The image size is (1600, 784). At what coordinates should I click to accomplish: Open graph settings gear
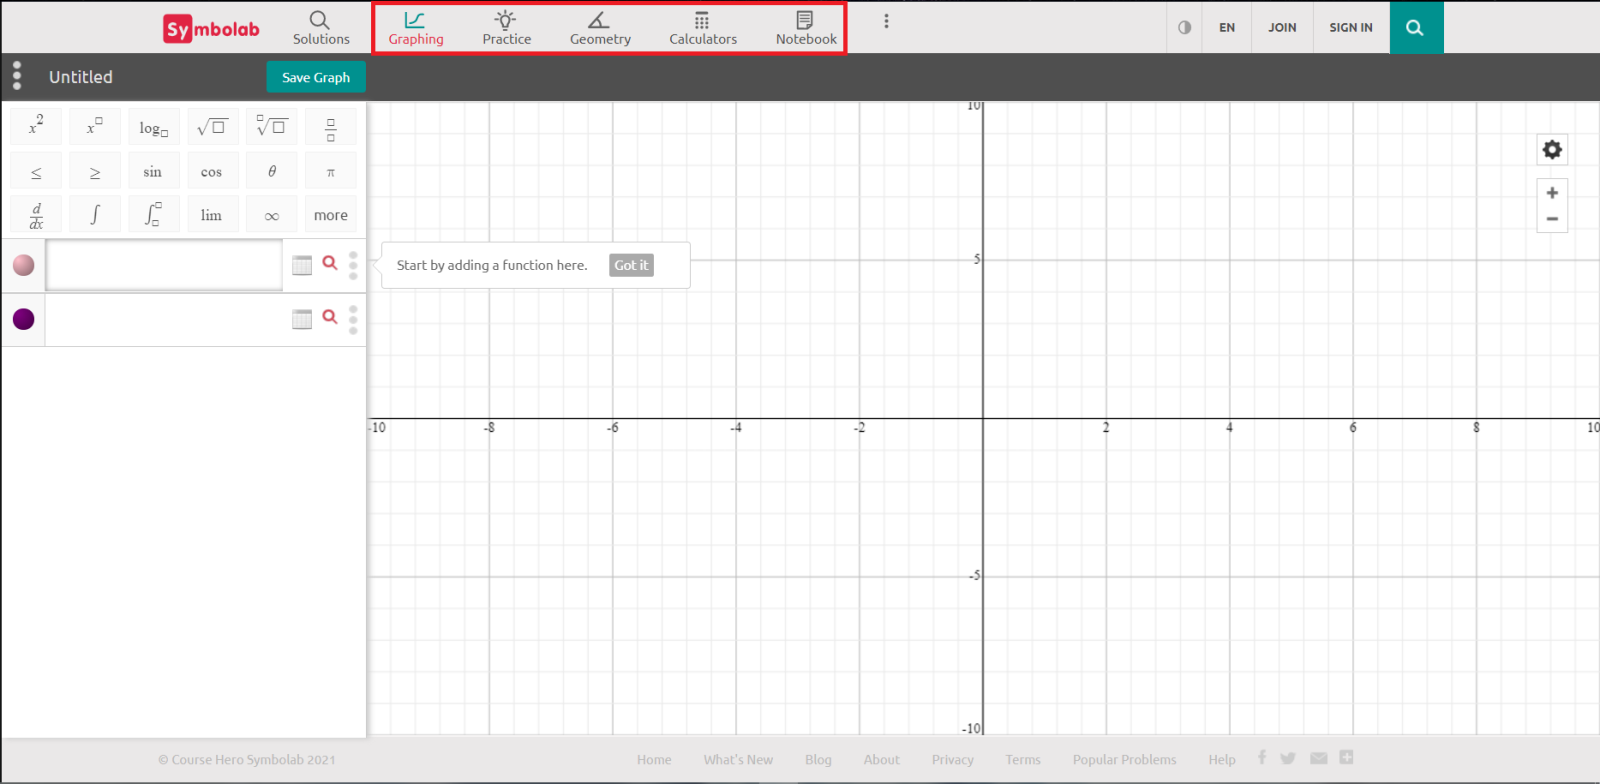(x=1552, y=150)
